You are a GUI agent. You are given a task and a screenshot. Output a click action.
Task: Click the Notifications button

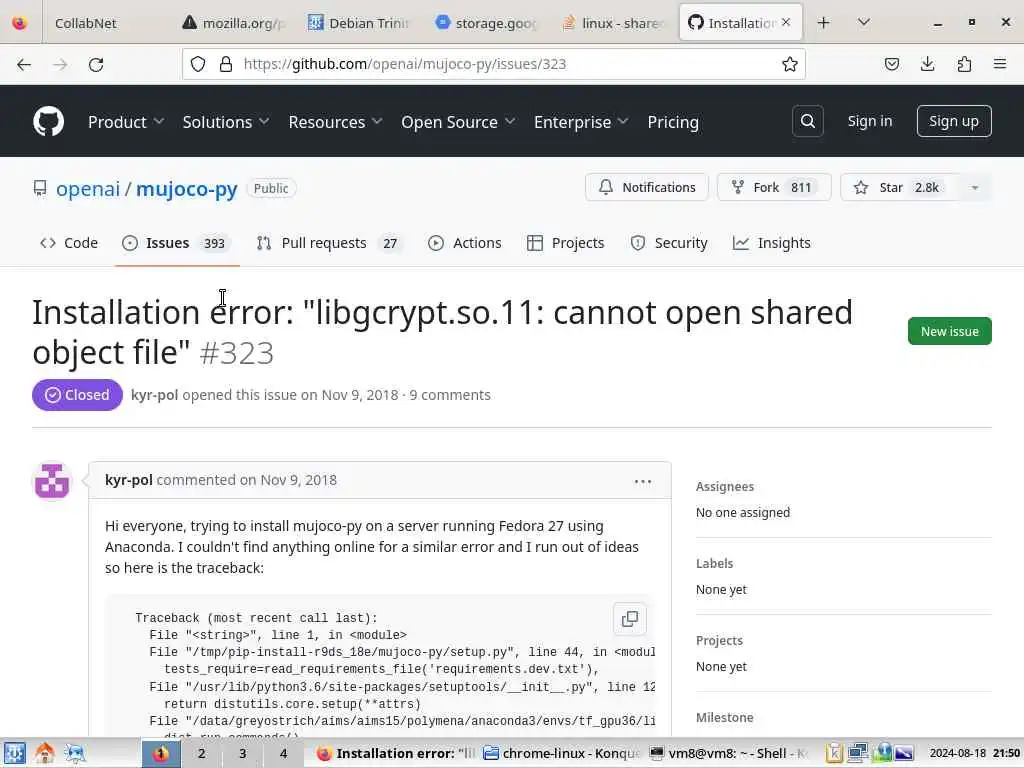coord(647,187)
